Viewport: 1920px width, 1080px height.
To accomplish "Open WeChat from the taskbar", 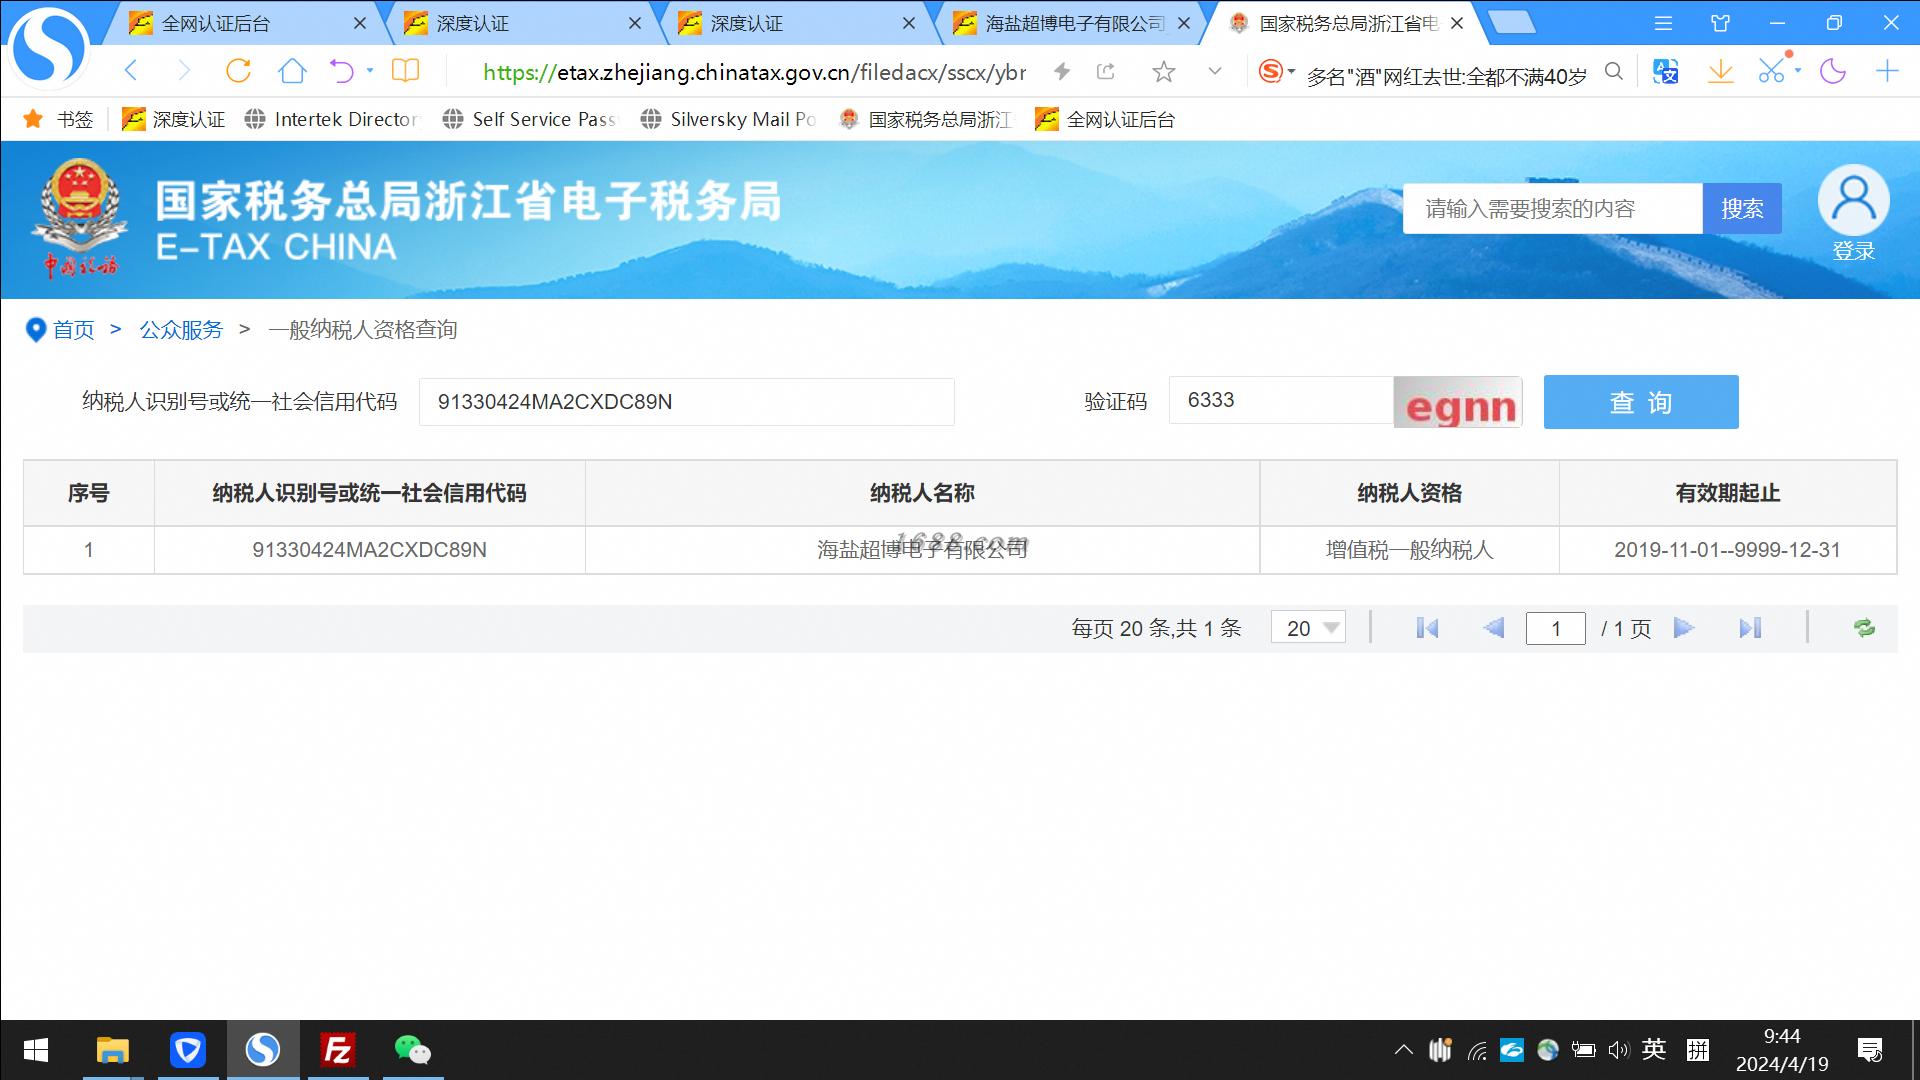I will click(x=412, y=1050).
